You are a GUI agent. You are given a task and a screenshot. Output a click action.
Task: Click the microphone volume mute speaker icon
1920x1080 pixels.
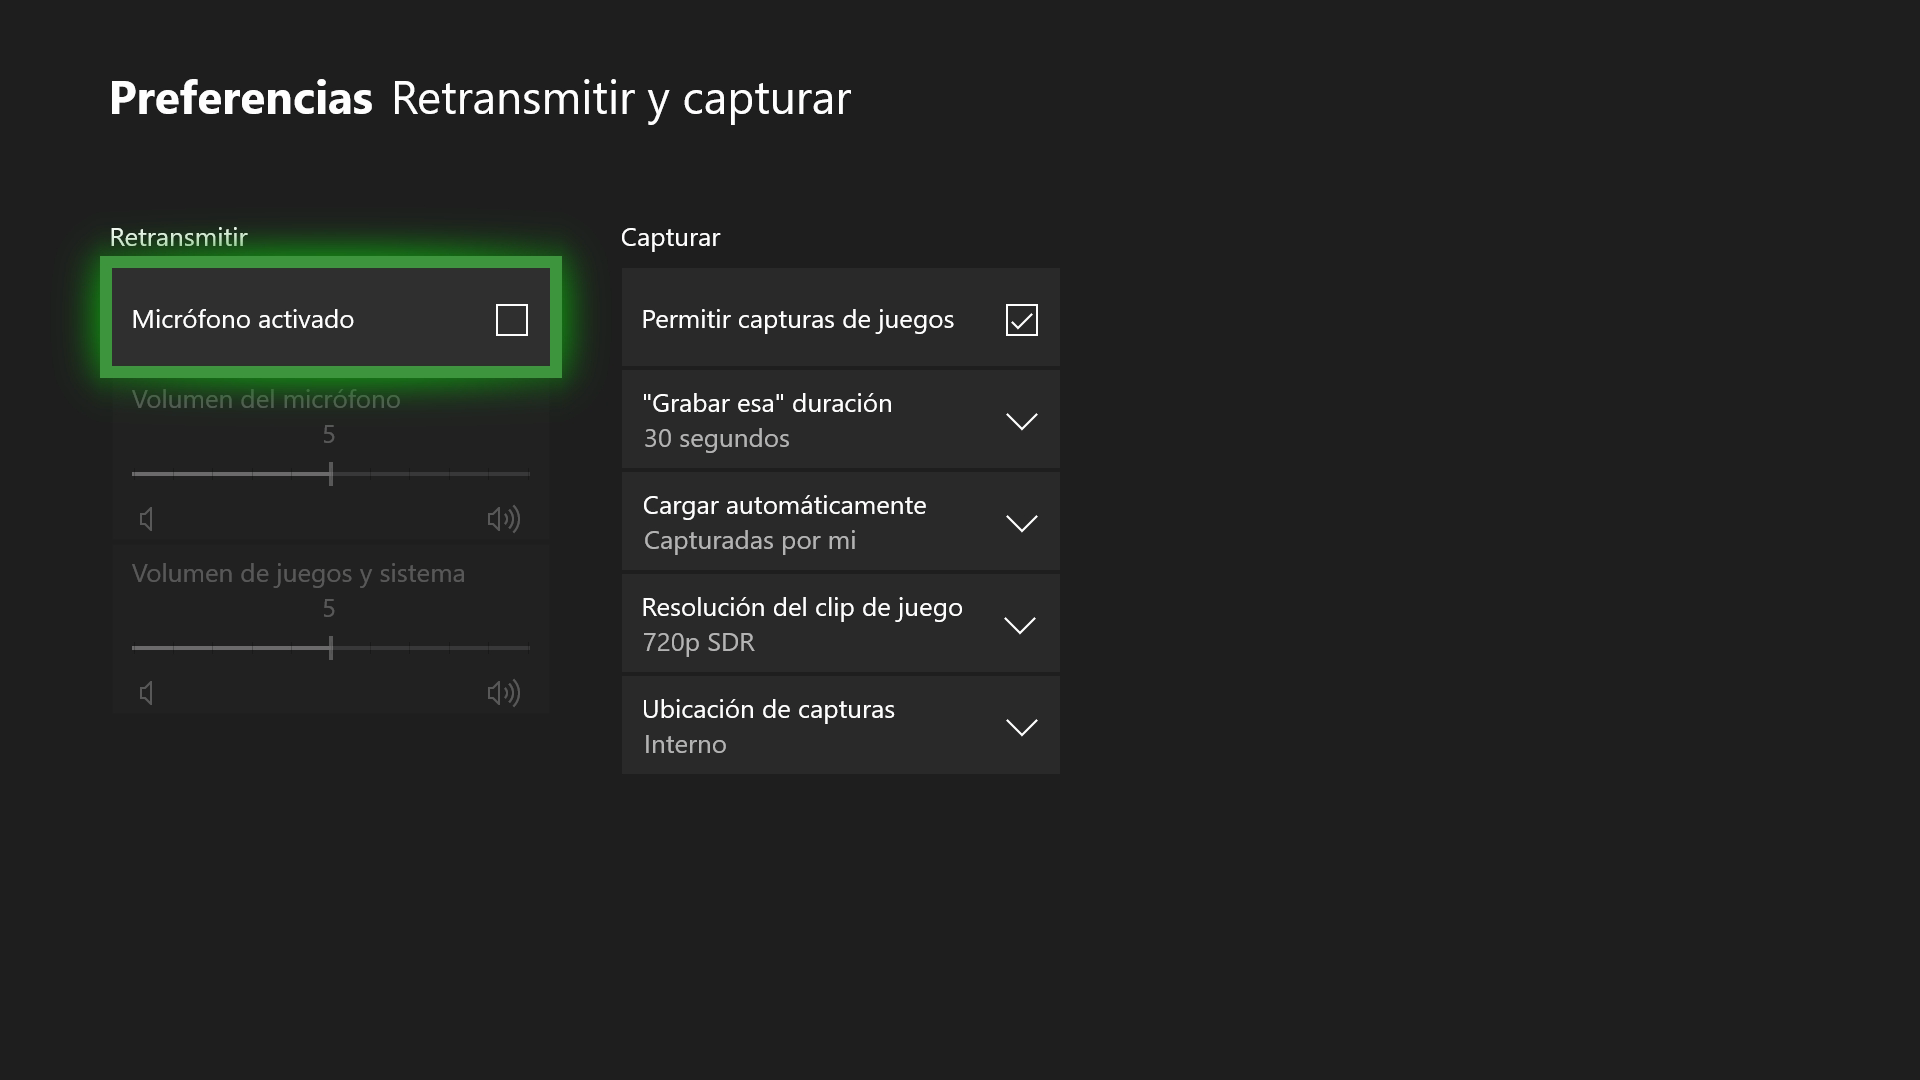tap(147, 519)
